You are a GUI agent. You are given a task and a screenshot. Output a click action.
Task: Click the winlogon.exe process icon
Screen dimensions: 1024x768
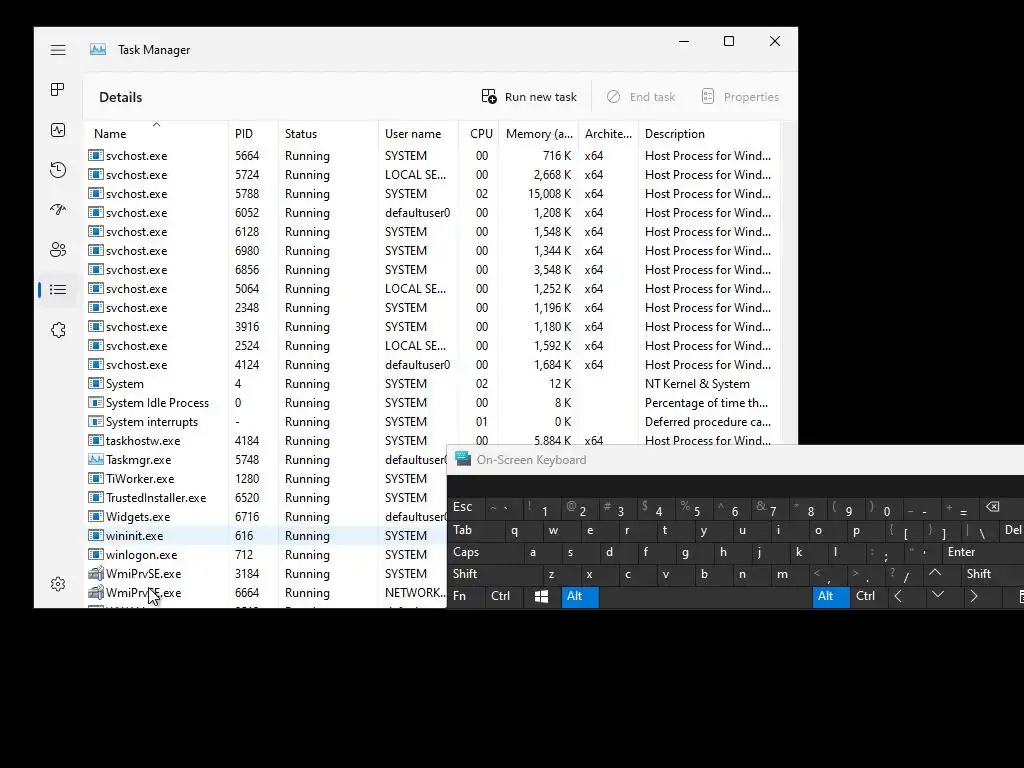pyautogui.click(x=96, y=554)
